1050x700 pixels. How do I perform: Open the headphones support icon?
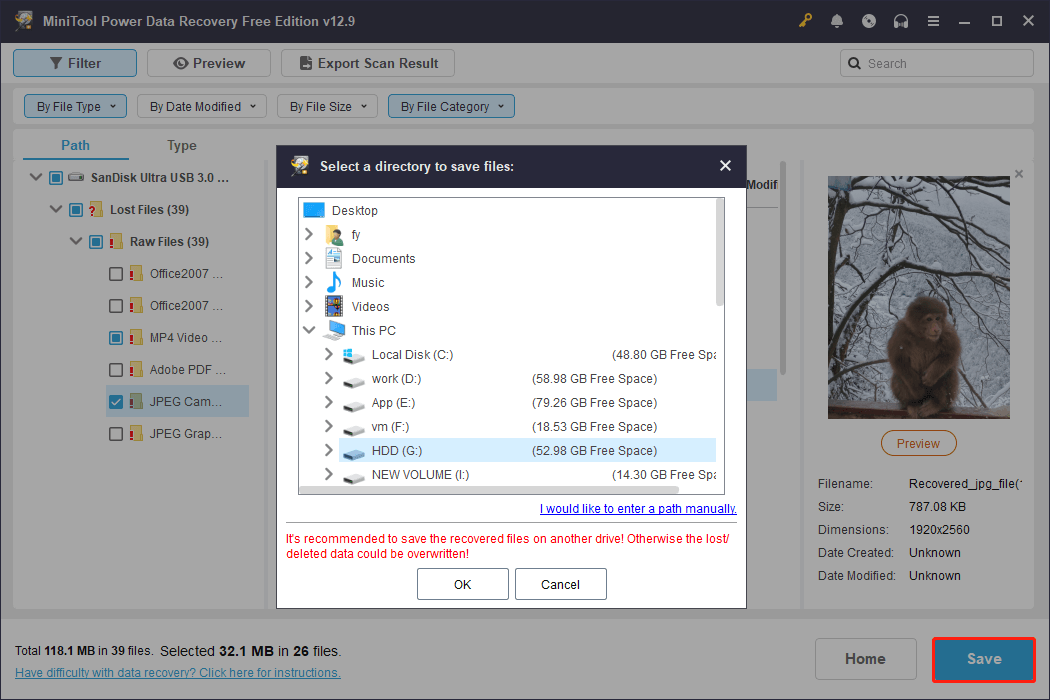pyautogui.click(x=901, y=21)
